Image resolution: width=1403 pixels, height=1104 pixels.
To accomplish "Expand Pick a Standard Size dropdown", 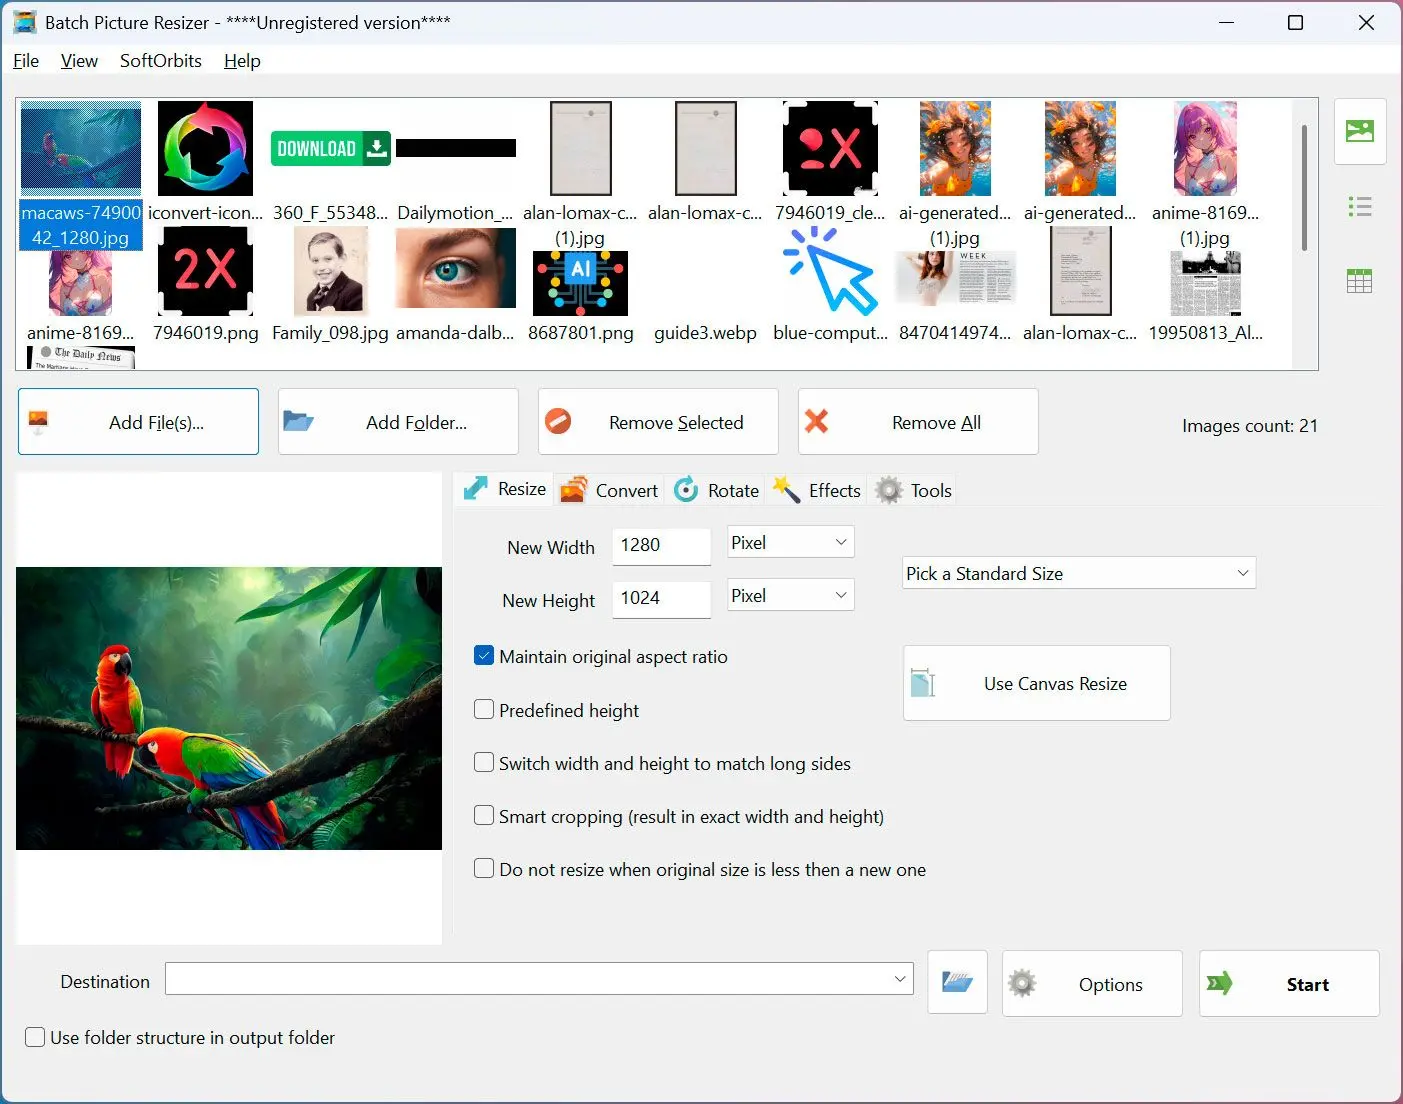I will (1079, 573).
